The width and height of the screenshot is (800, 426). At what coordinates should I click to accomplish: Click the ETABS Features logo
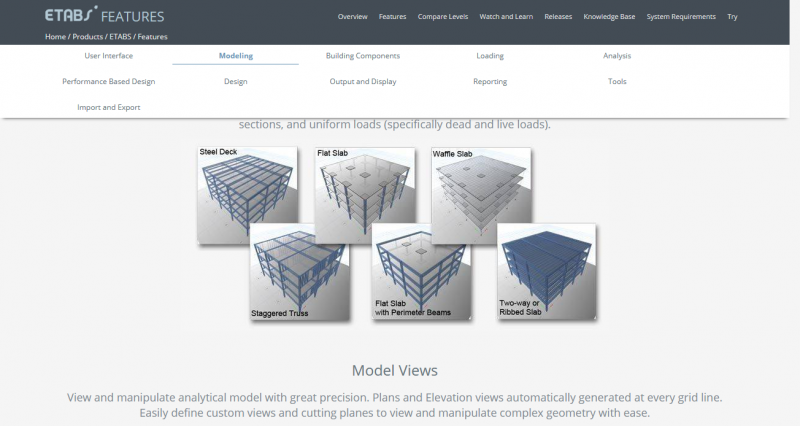coord(105,15)
